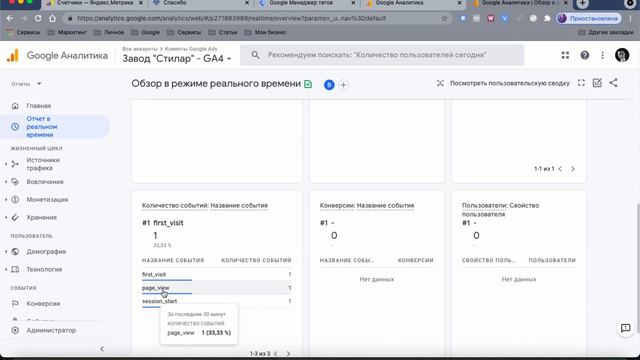Click Все аккаунты breadcrumb link
The height and width of the screenshot is (360, 640).
click(140, 49)
